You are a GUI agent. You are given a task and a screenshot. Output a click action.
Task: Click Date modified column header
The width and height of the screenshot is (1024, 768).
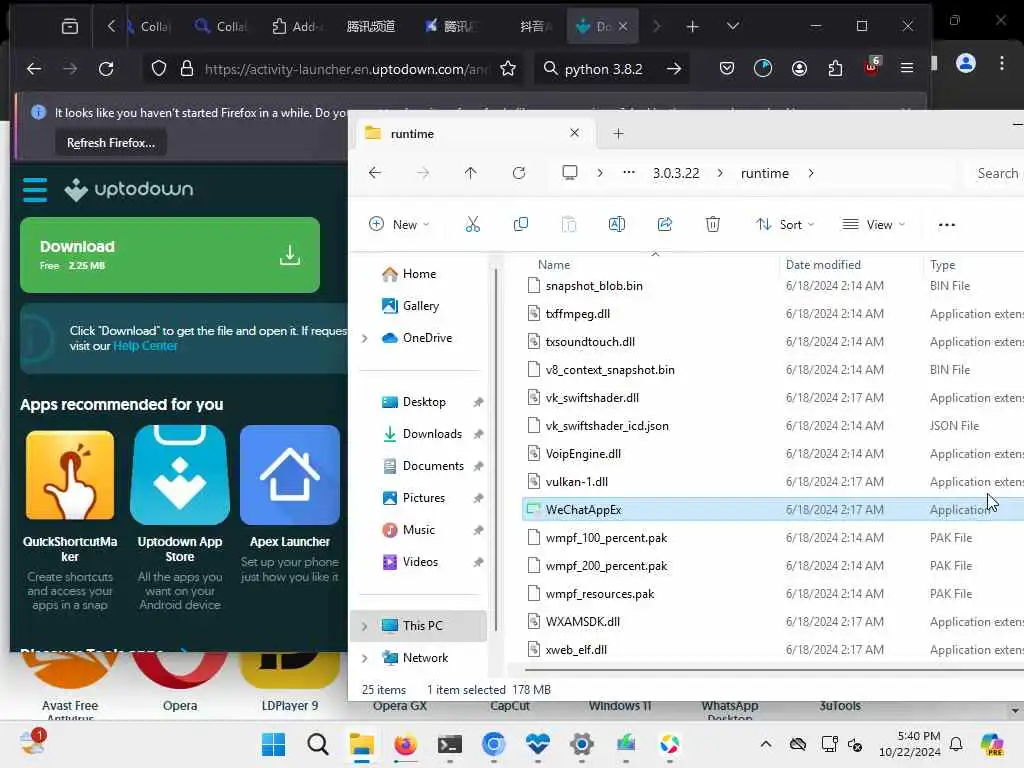[823, 265]
